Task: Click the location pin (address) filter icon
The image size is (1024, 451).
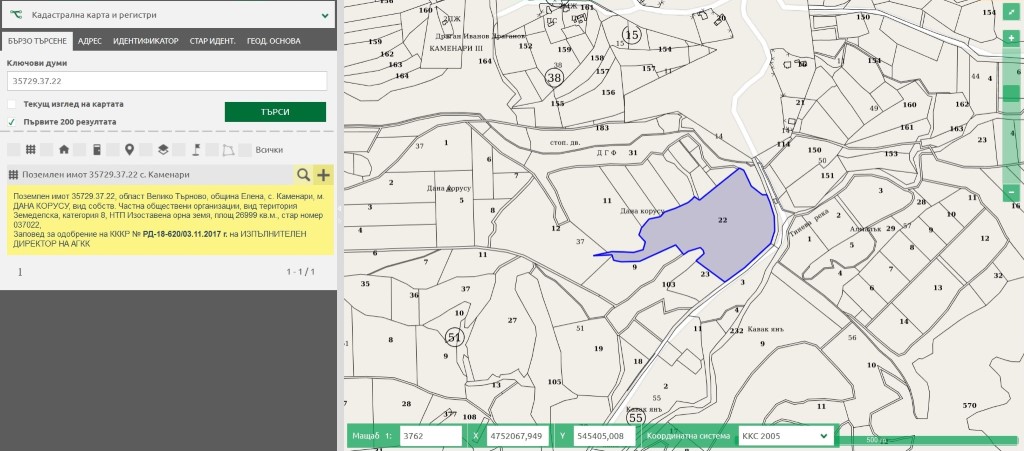Action: pyautogui.click(x=129, y=150)
